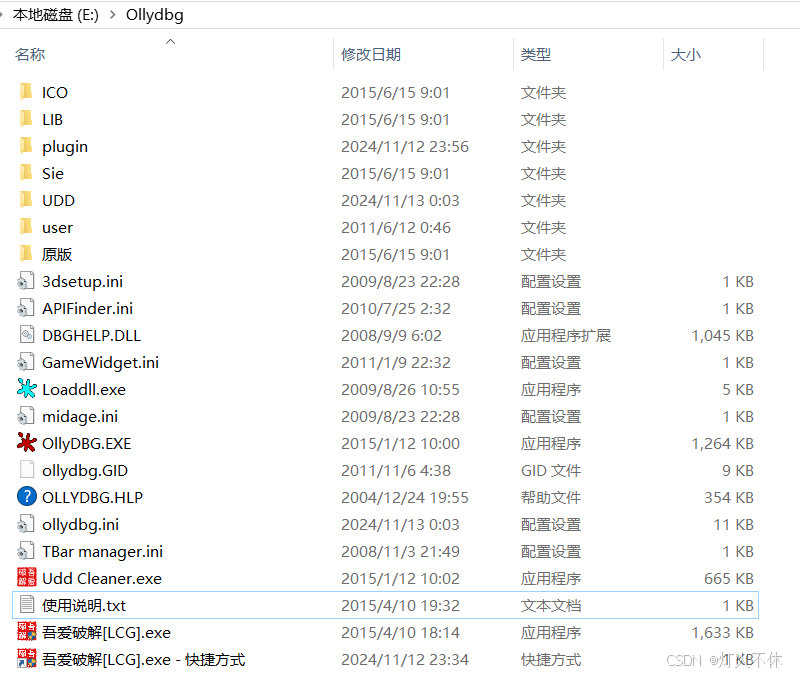This screenshot has width=800, height=676.
Task: Click the 吾爱破解[LCG].exe shortcut icon
Action: [27, 659]
